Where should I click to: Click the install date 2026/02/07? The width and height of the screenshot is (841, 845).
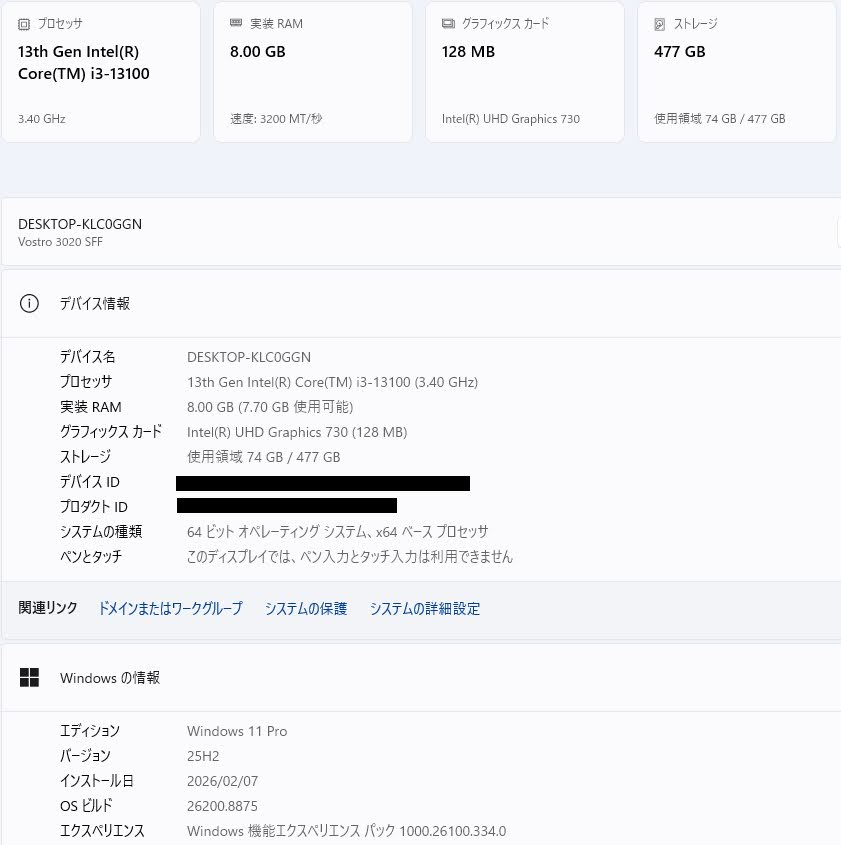click(223, 781)
